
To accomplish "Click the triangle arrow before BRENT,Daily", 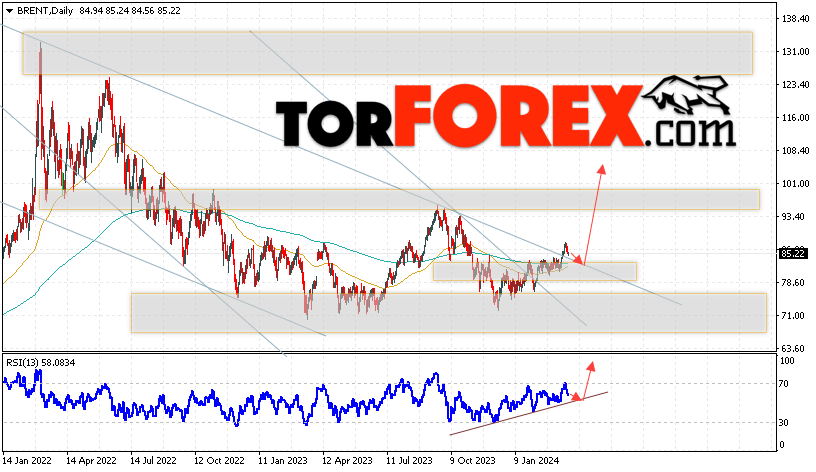I will click(x=9, y=11).
